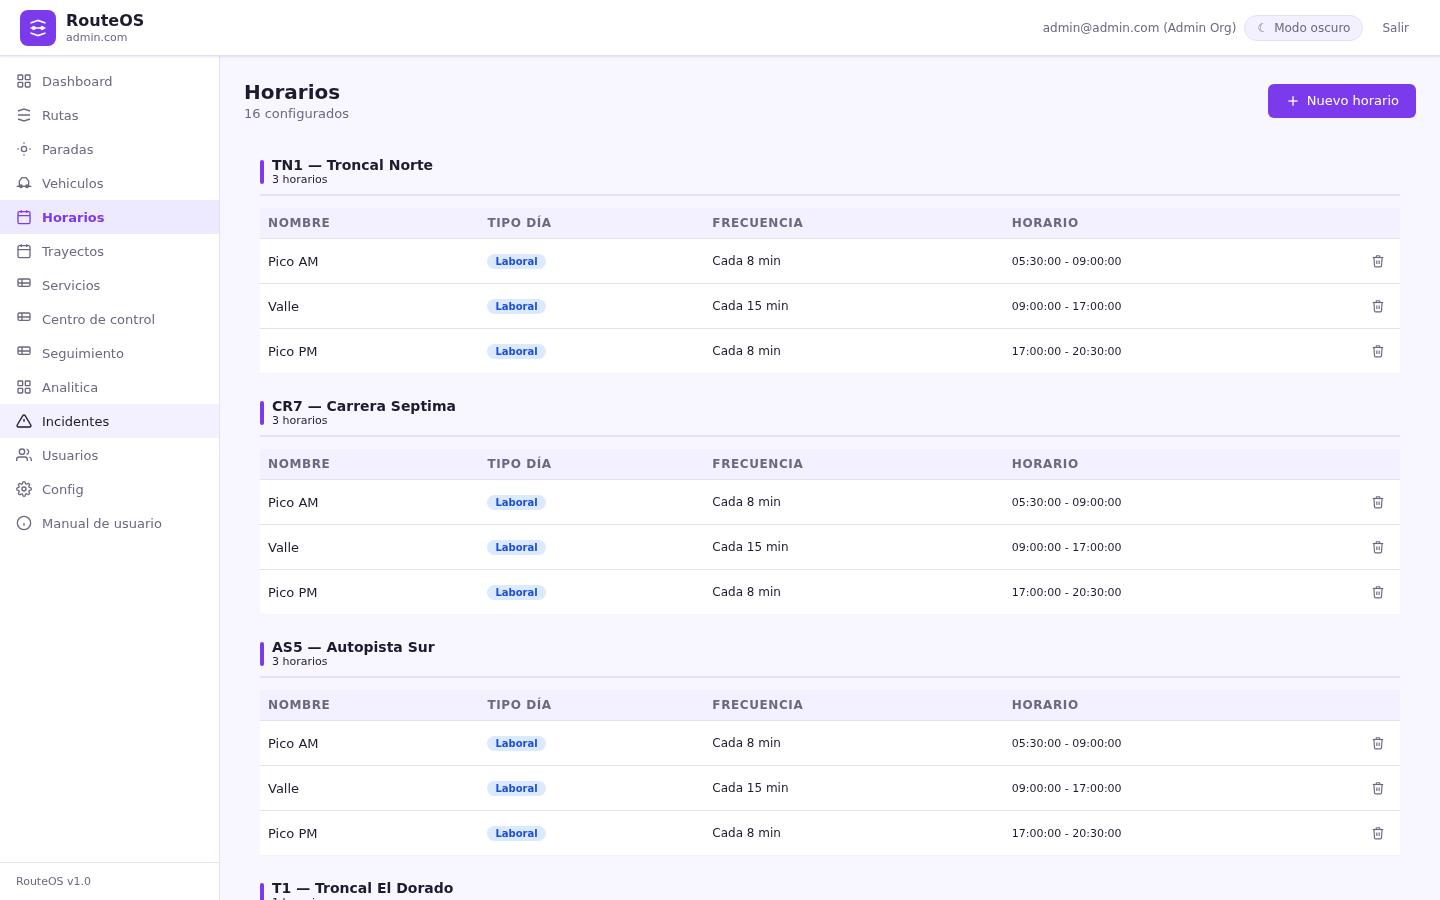Remove the TN1 Pico PM schedule

pos(1378,351)
